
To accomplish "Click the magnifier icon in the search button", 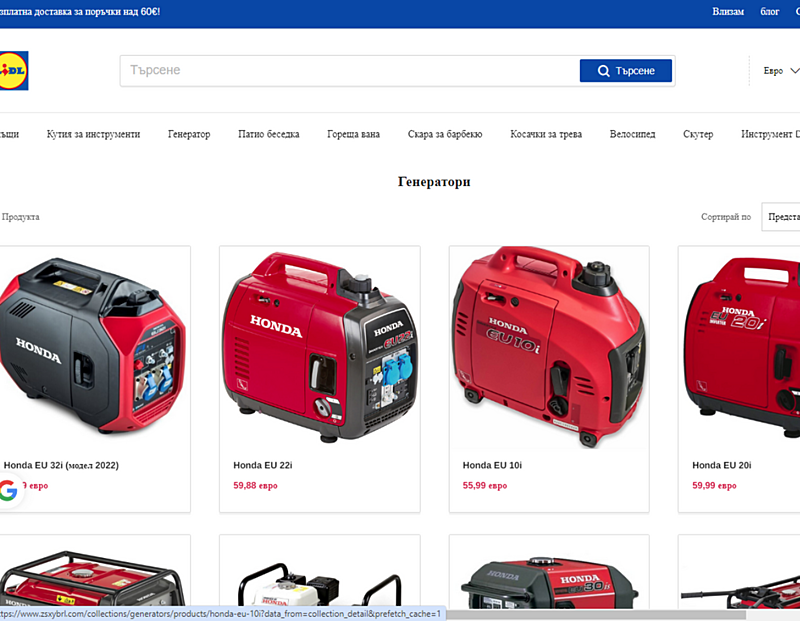I will tap(602, 70).
